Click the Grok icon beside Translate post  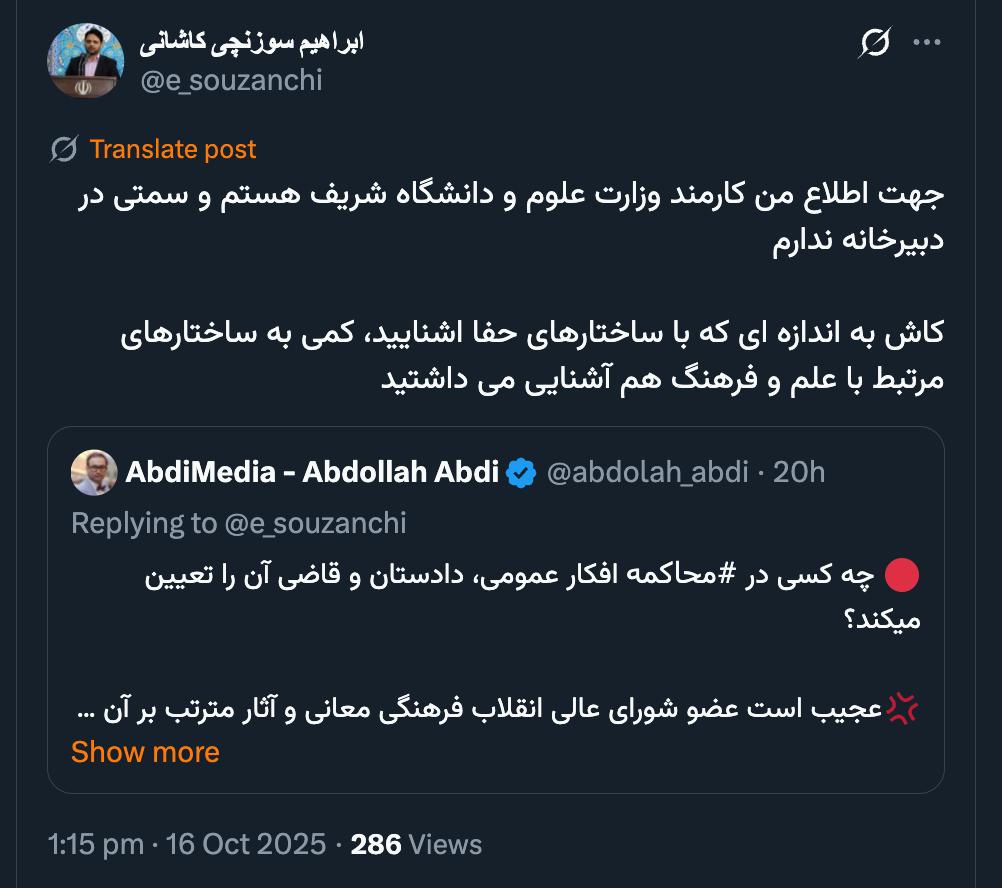64,150
